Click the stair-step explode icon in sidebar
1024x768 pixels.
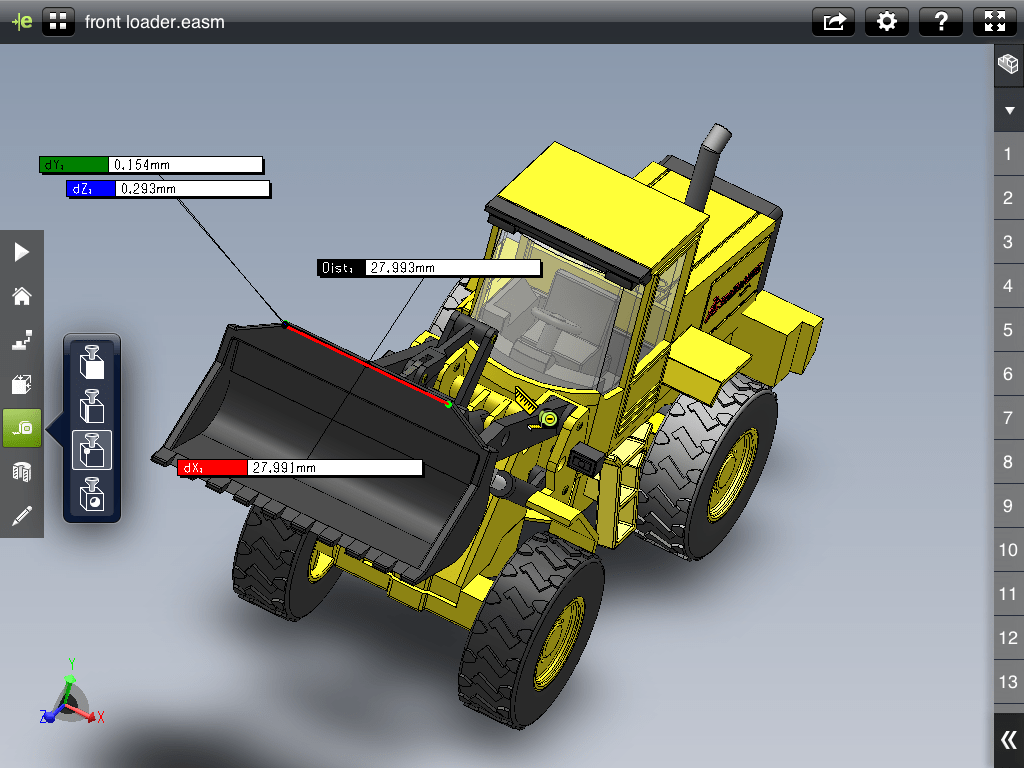21,340
